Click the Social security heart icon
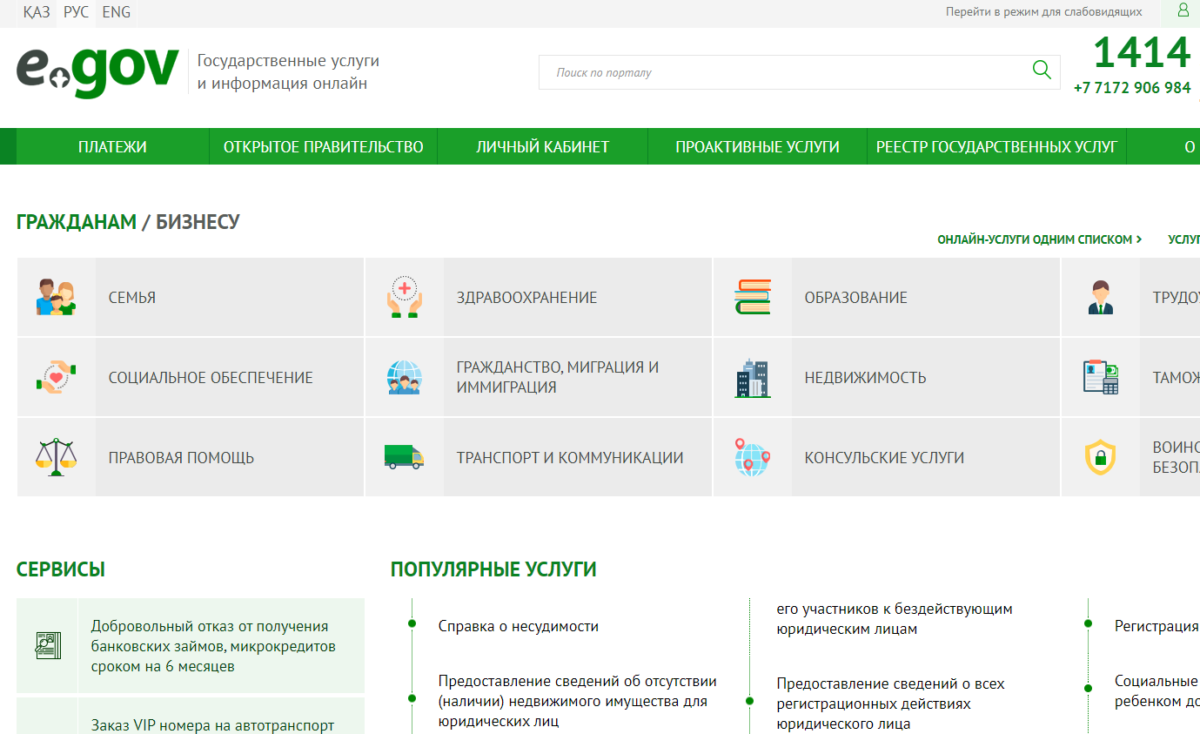 coord(56,378)
